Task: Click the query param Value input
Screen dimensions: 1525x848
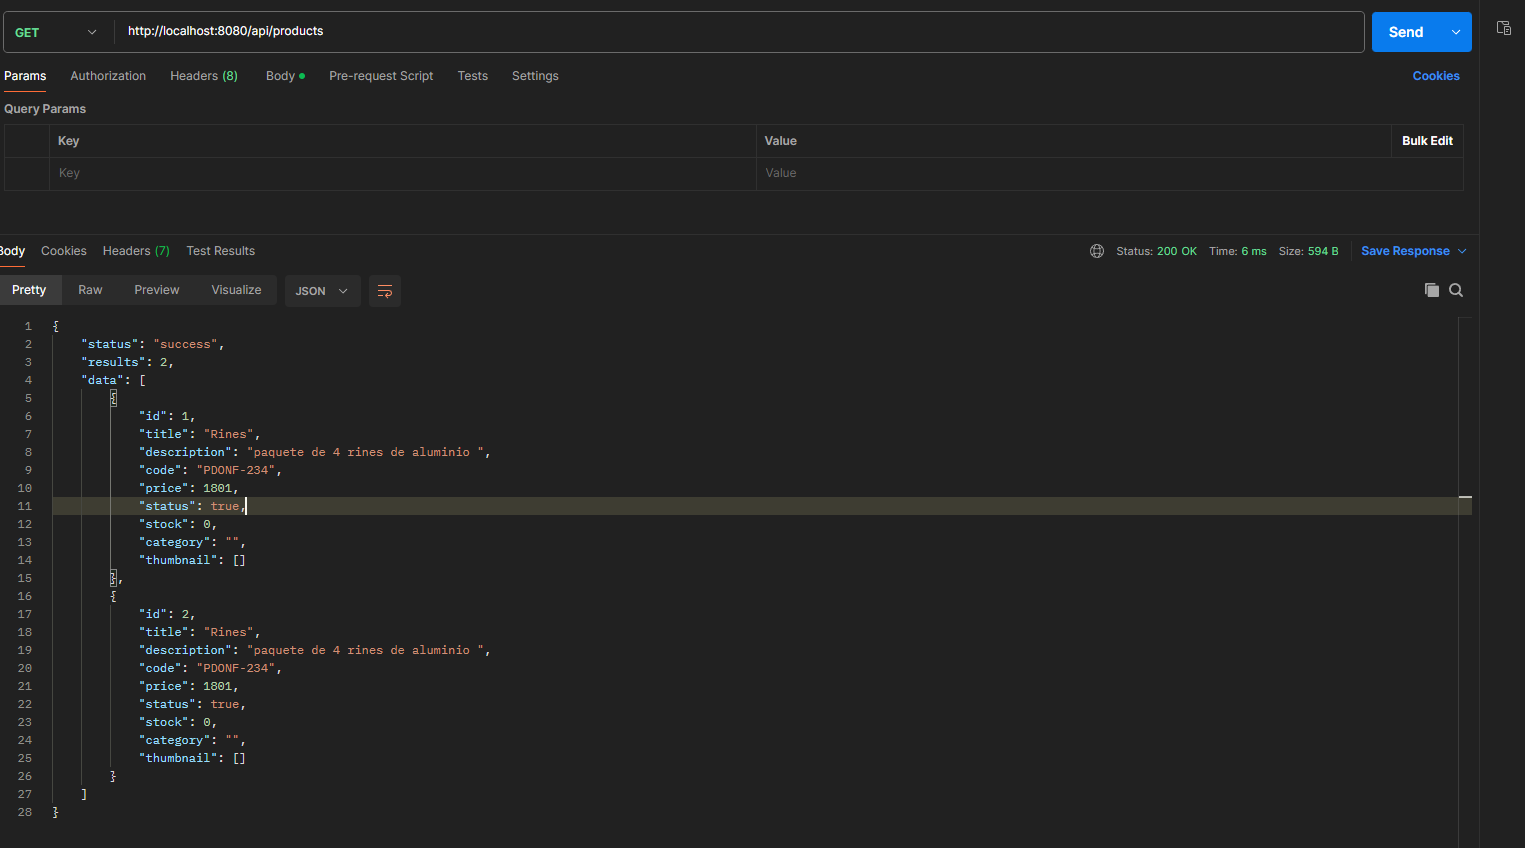Action: (1110, 174)
